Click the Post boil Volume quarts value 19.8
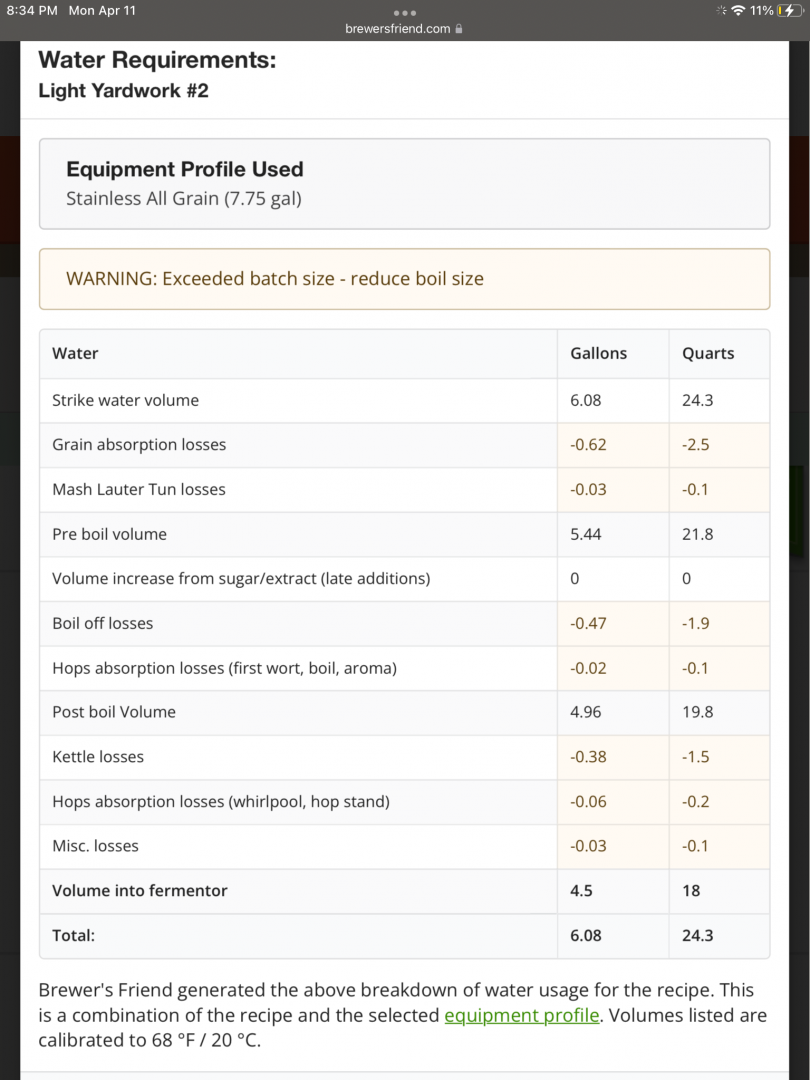 pyautogui.click(x=697, y=712)
